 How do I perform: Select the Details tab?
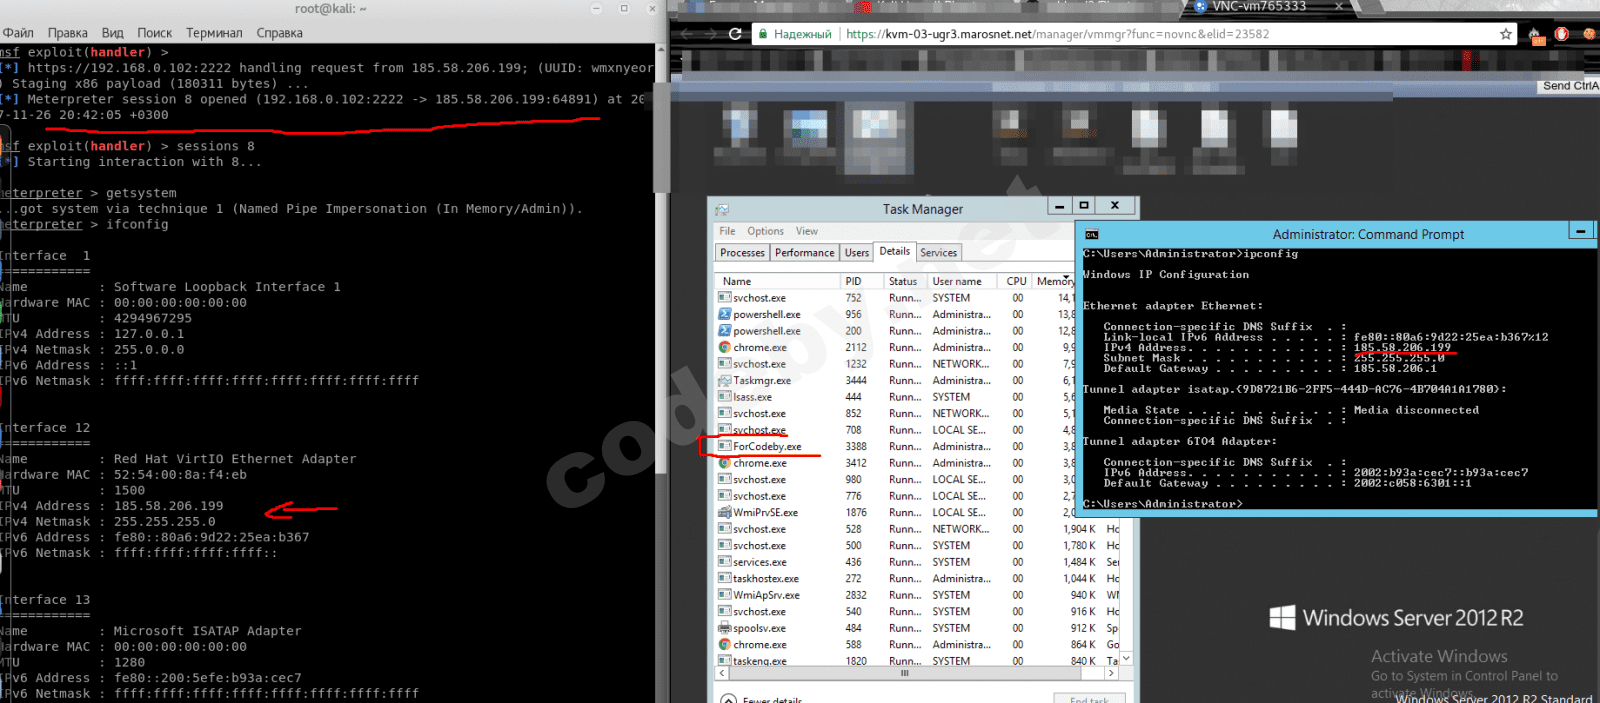895,251
